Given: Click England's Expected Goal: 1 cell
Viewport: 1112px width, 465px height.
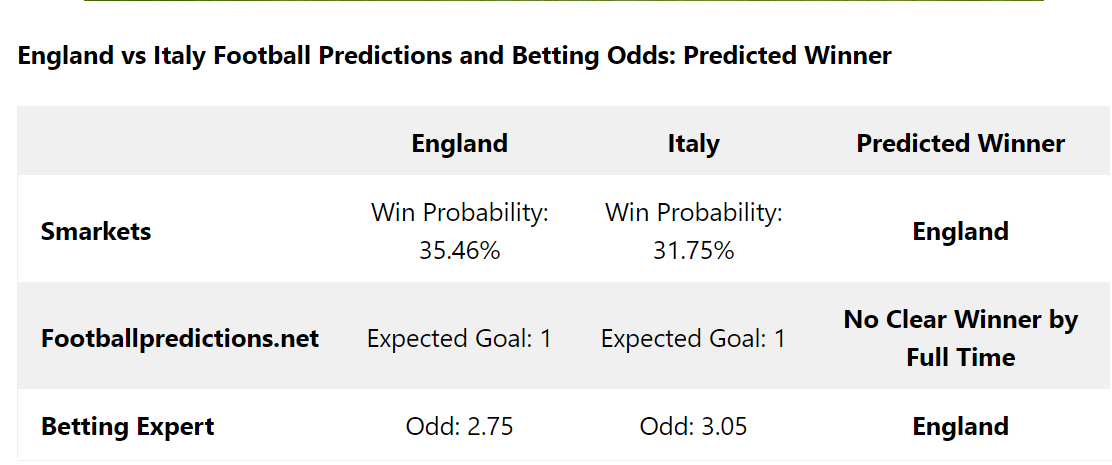Looking at the screenshot, I should 459,338.
